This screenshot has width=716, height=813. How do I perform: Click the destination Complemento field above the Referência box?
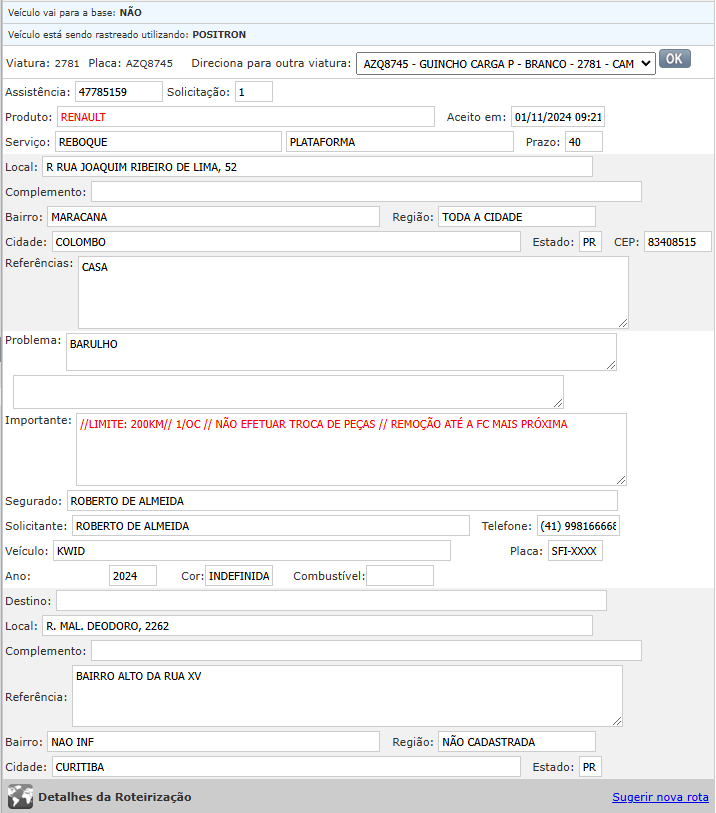[367, 651]
